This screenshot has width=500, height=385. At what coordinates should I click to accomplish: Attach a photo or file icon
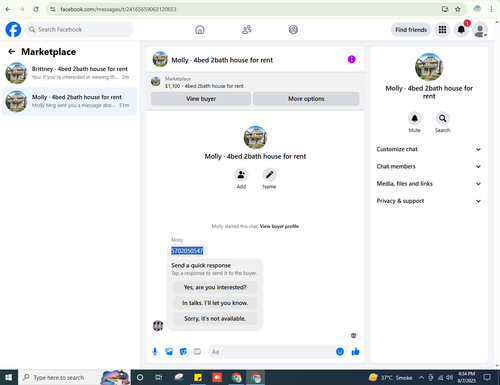pyautogui.click(x=169, y=352)
